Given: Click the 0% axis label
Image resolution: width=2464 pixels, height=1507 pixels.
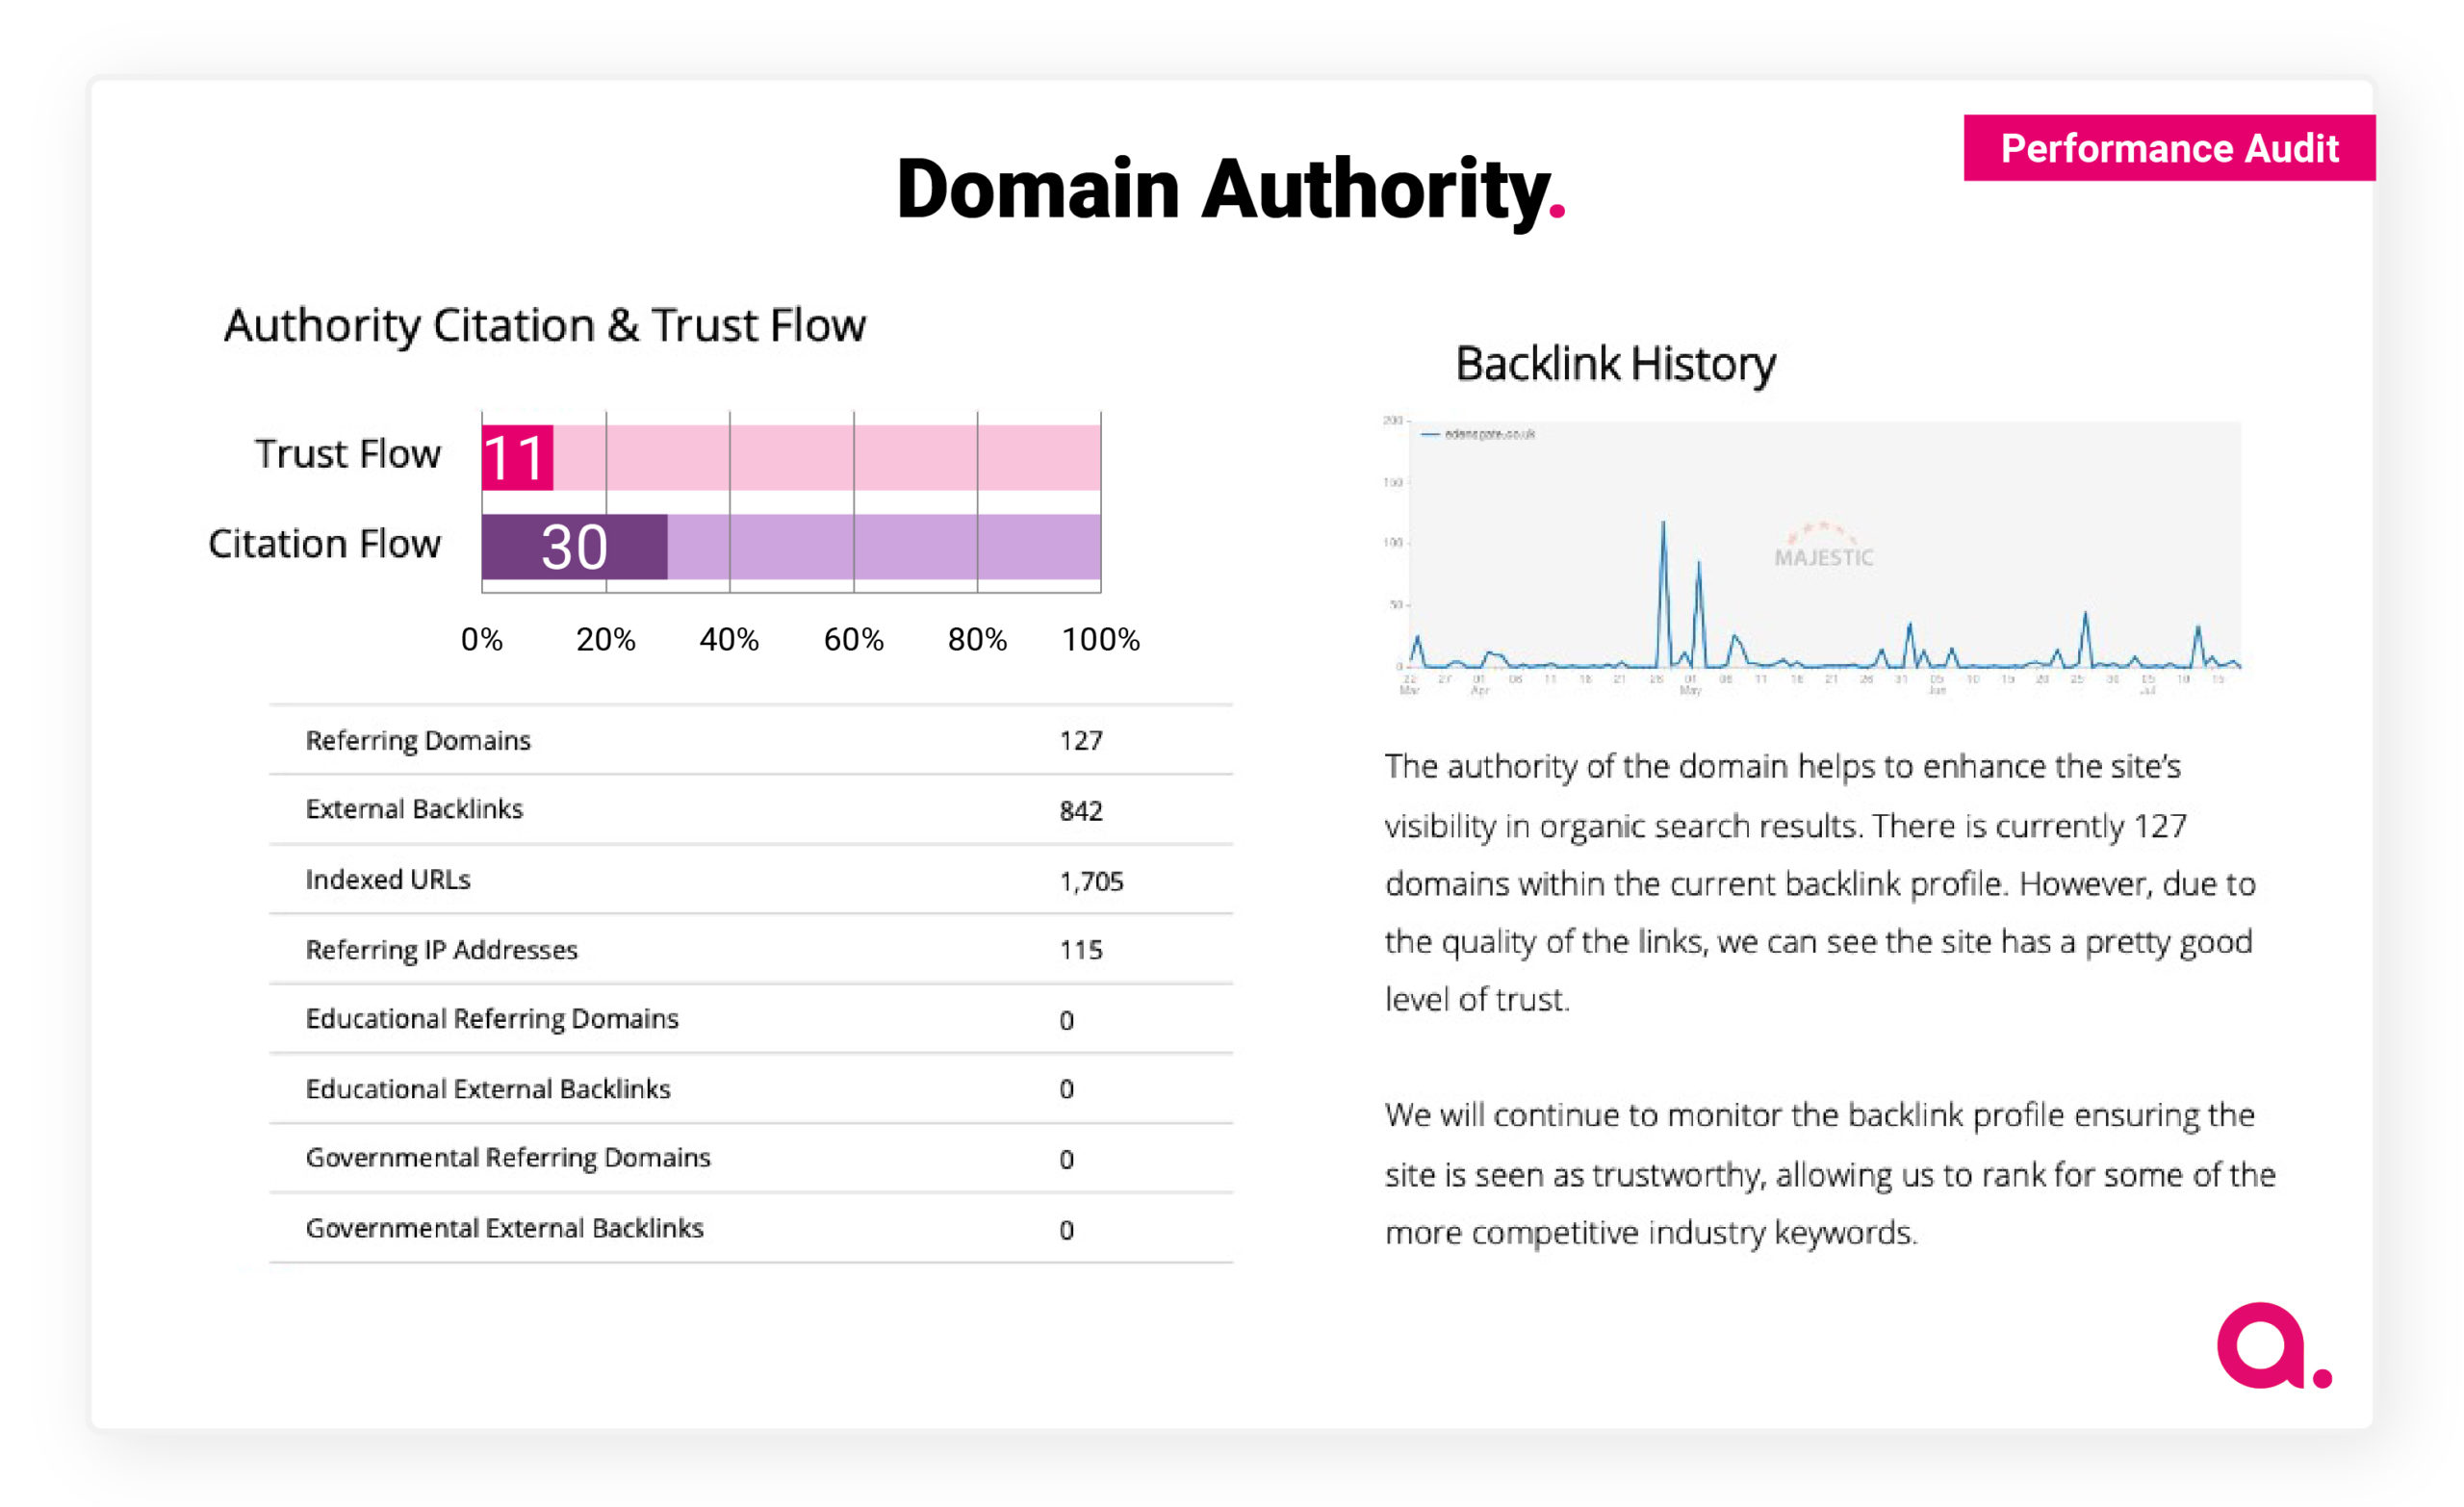Looking at the screenshot, I should pyautogui.click(x=481, y=640).
